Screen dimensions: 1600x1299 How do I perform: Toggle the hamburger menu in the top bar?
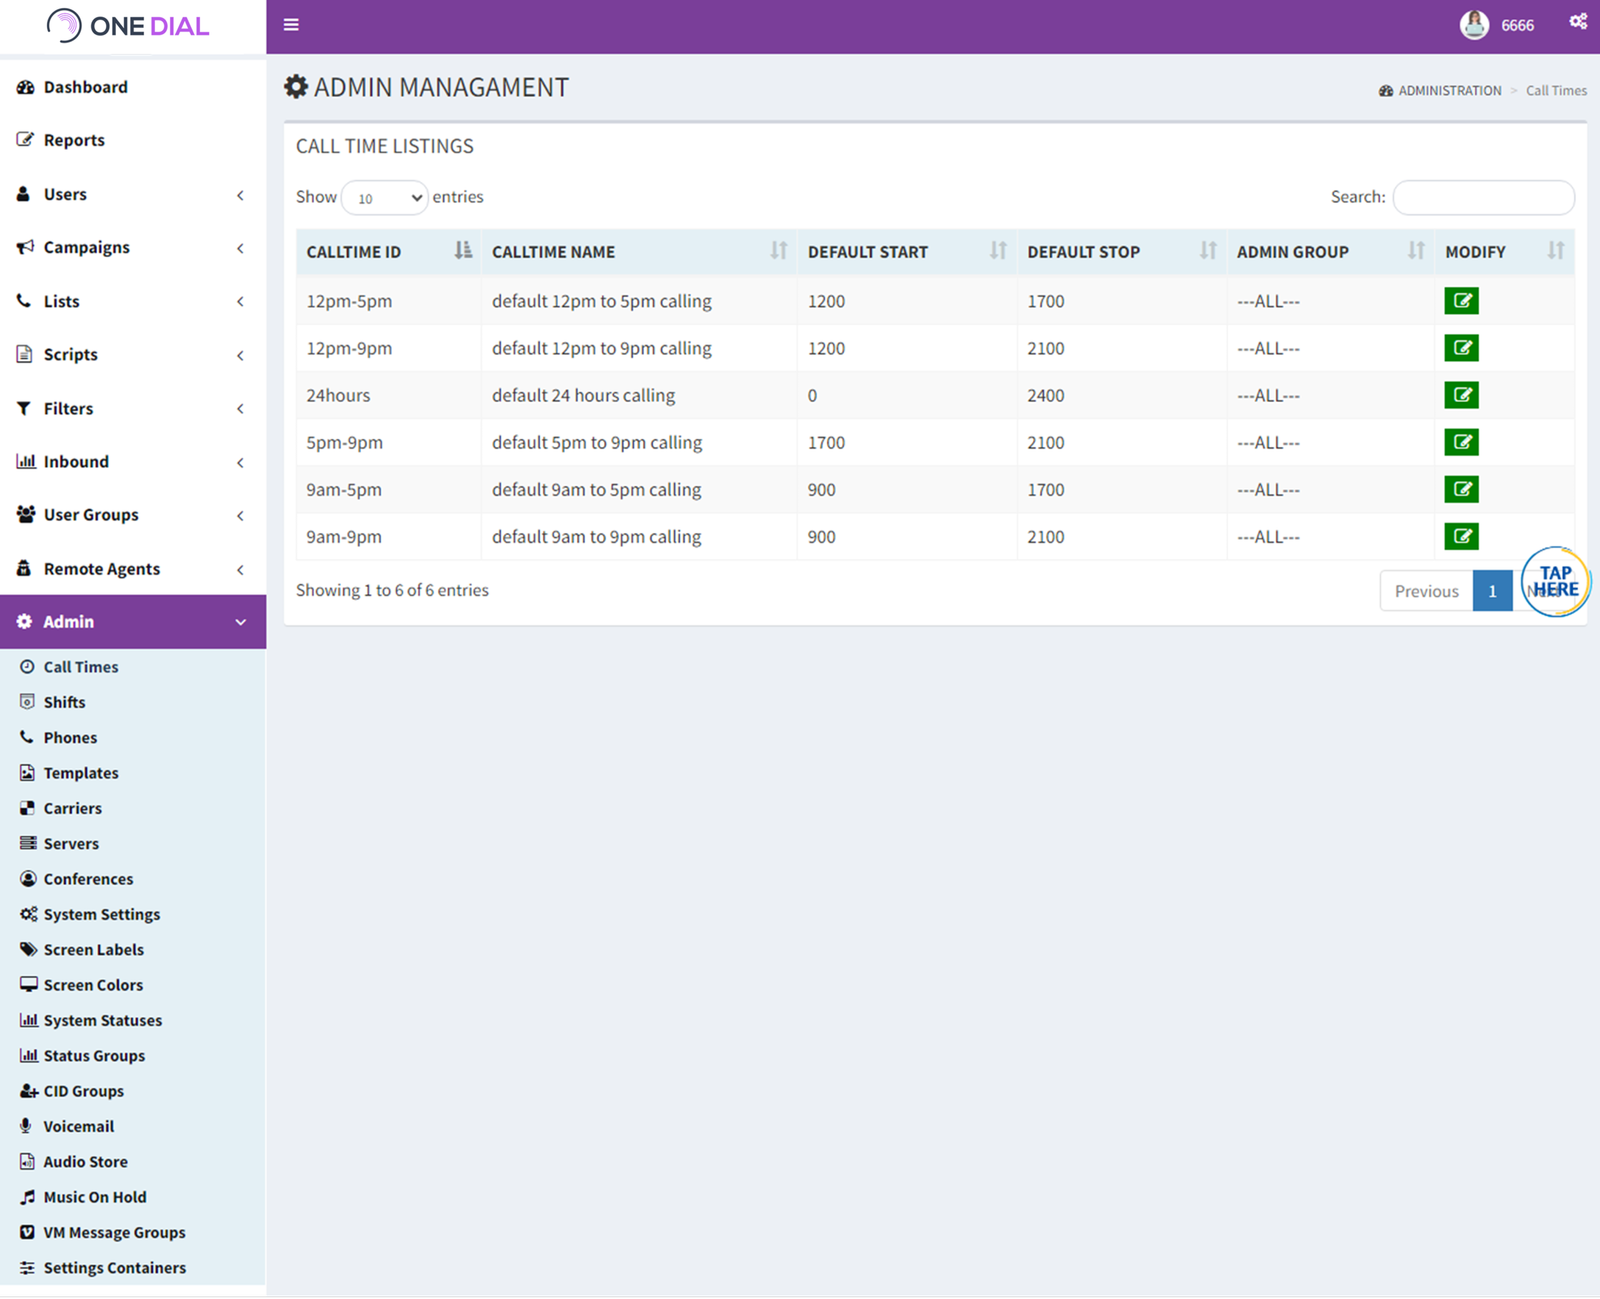[291, 24]
